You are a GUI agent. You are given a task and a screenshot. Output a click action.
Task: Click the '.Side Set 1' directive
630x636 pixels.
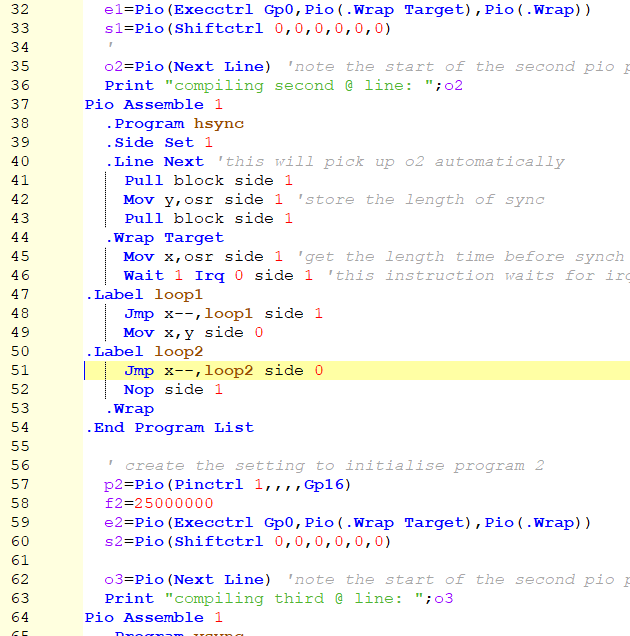click(x=159, y=143)
